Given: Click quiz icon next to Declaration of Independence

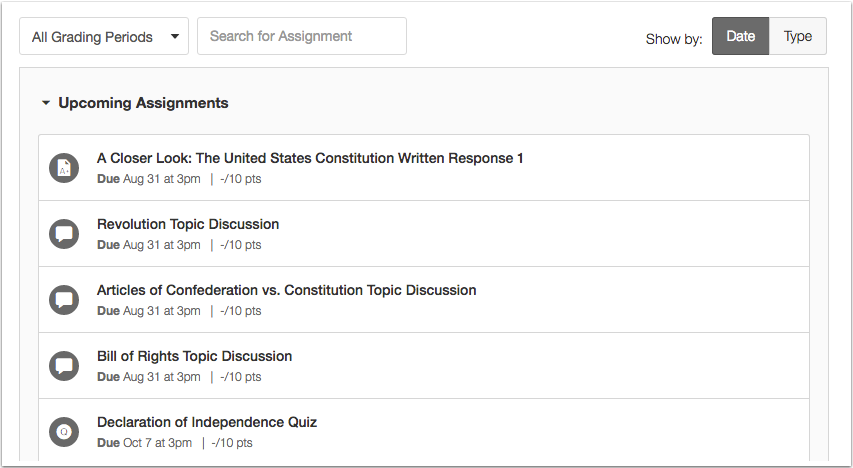Looking at the screenshot, I should [64, 432].
